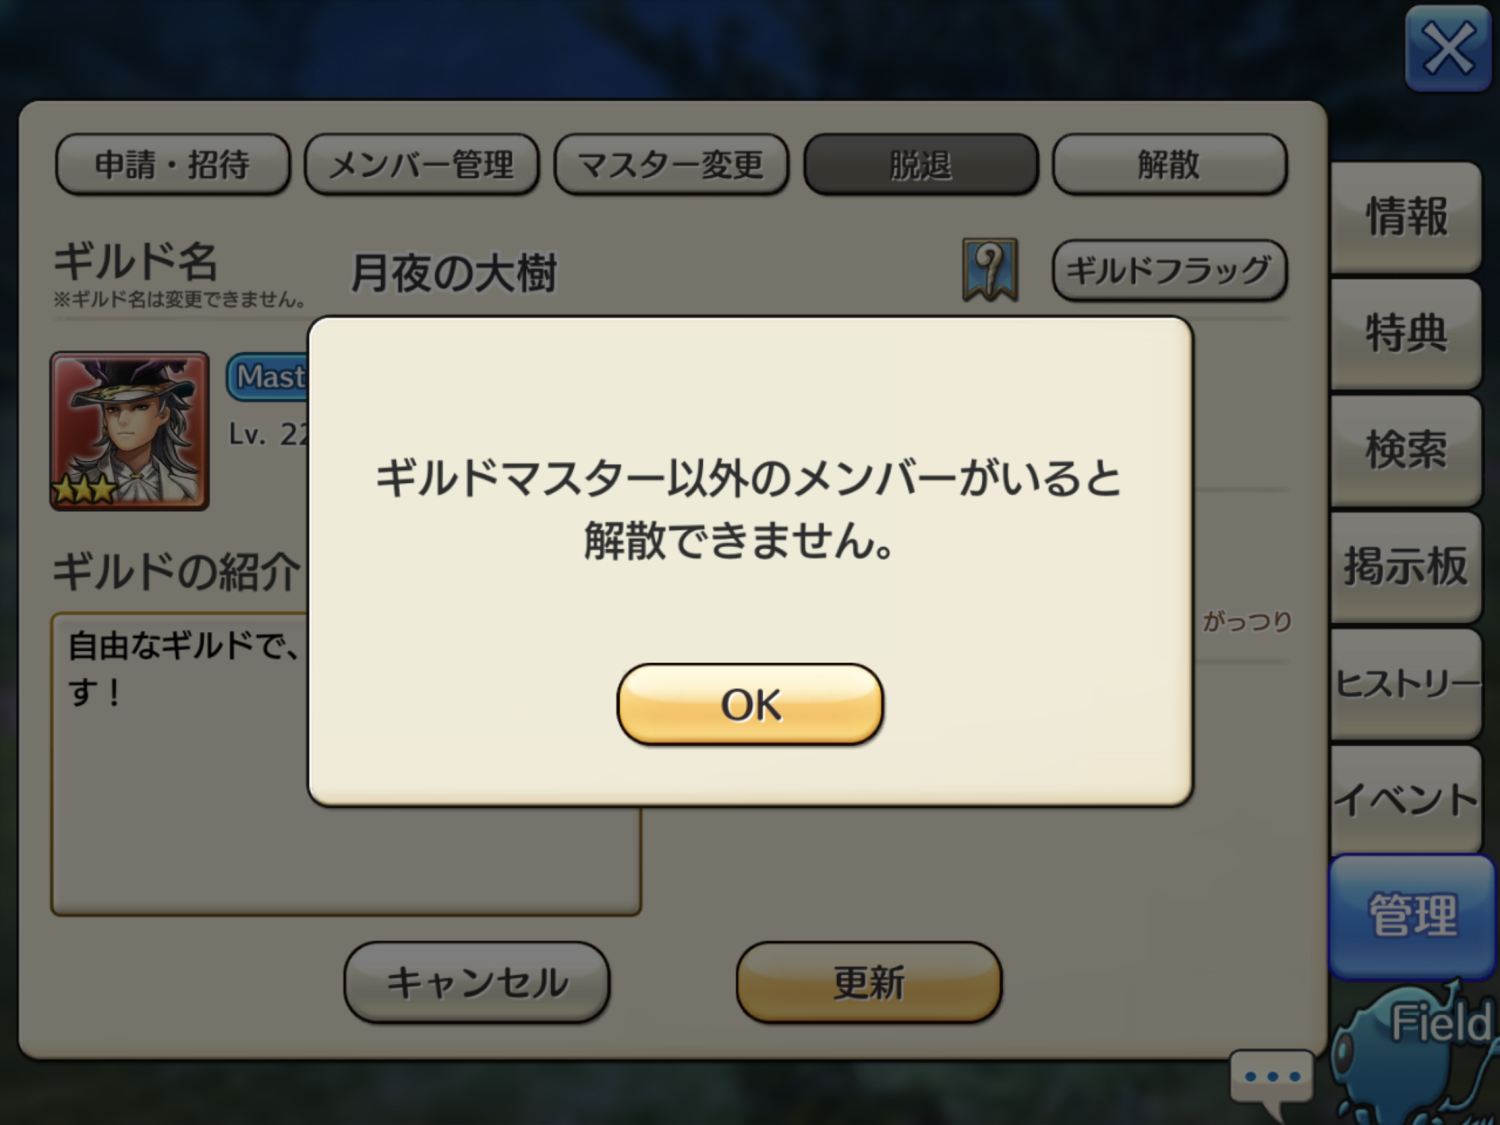This screenshot has width=1500, height=1125.
Task: Select the マスター変更 tab
Action: click(670, 164)
